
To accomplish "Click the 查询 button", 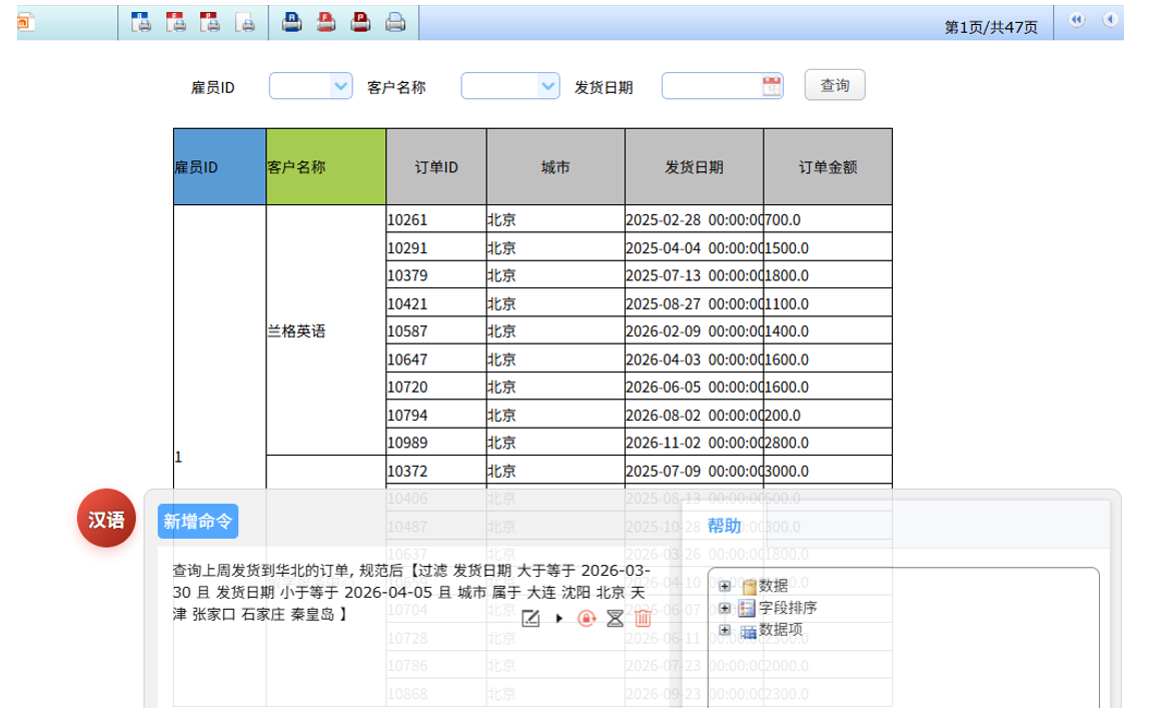I will coord(835,85).
